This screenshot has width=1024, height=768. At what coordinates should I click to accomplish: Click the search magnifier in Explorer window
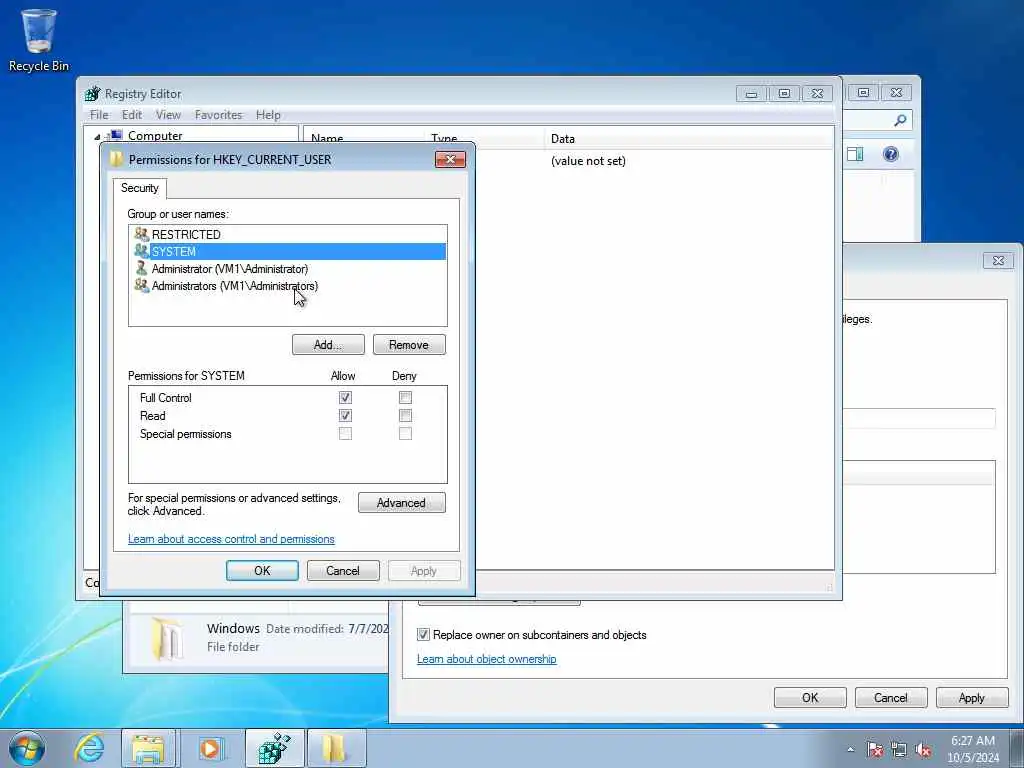click(x=900, y=120)
